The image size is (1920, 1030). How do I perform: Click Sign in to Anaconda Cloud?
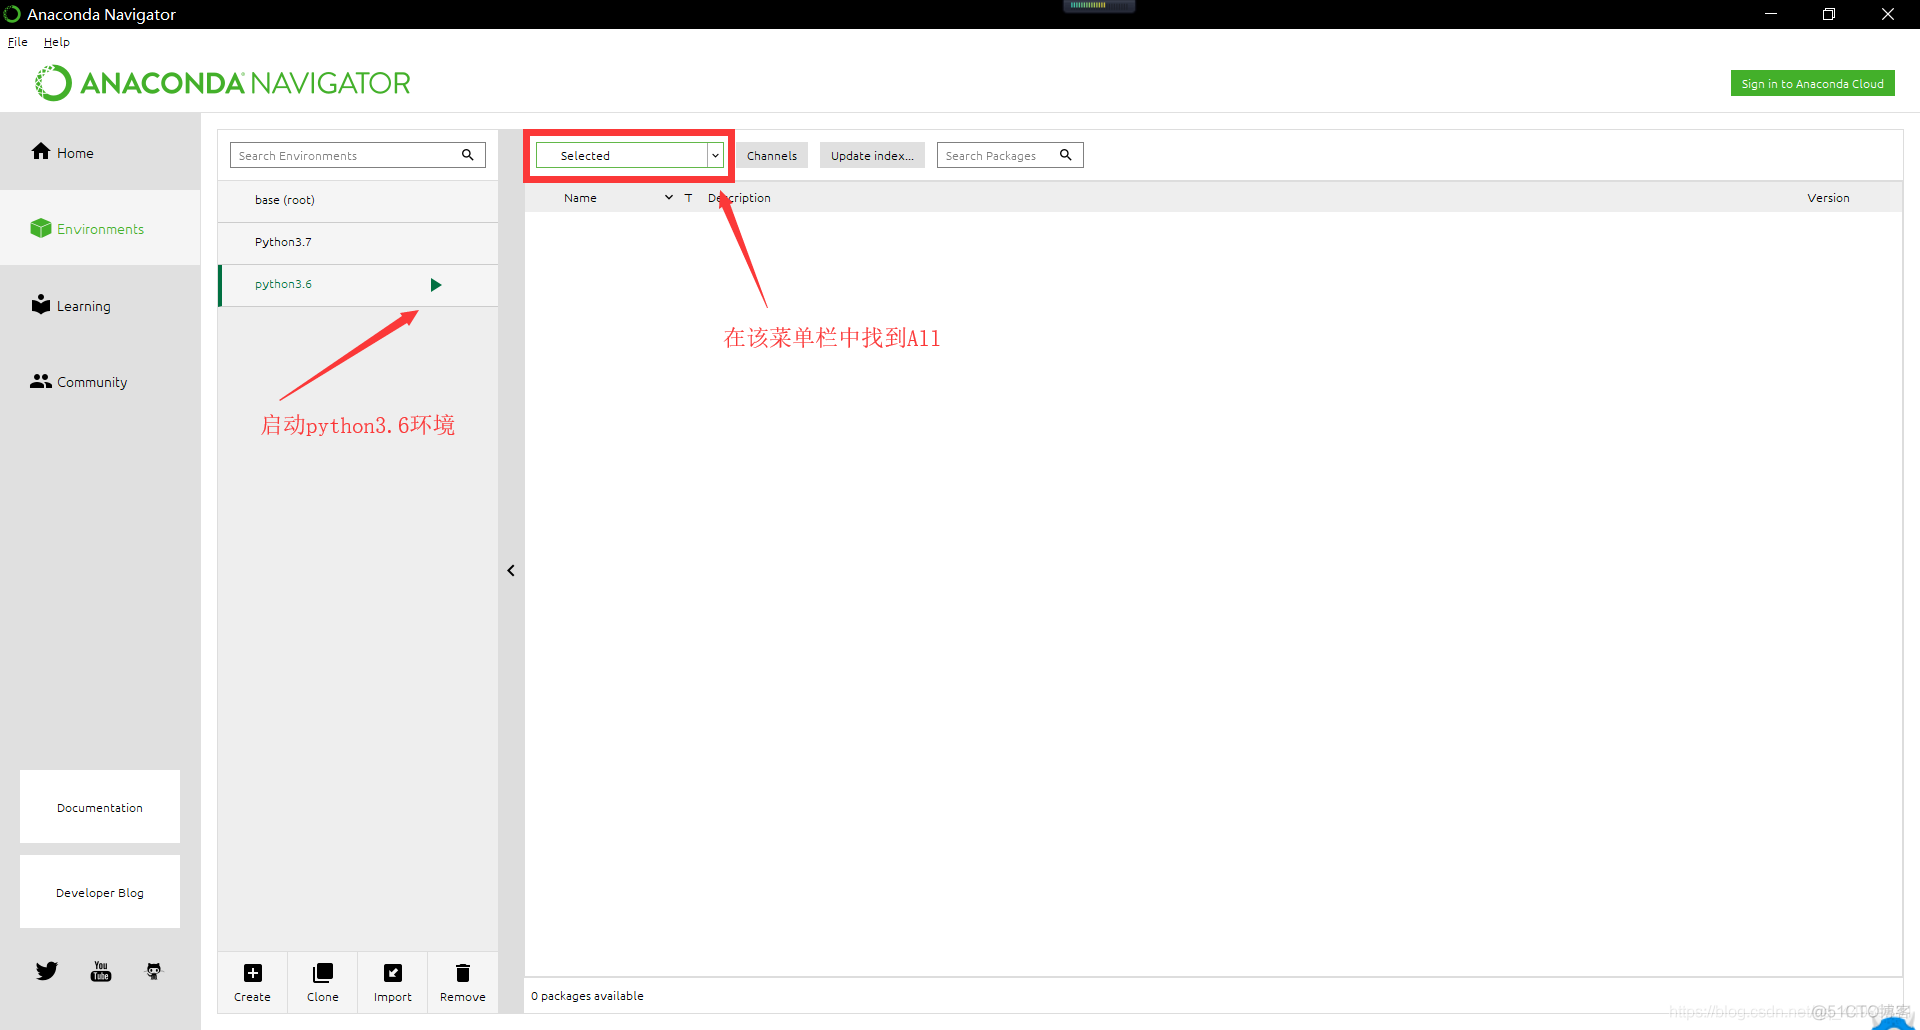coord(1812,84)
